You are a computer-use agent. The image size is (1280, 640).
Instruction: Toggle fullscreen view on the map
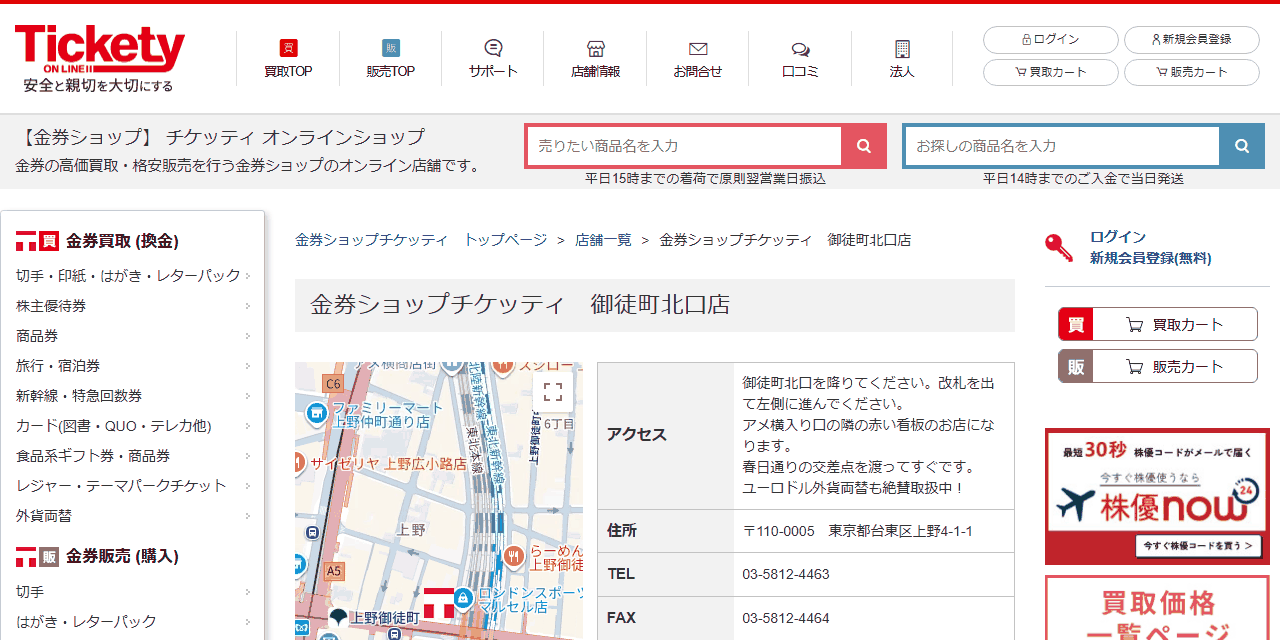(553, 392)
